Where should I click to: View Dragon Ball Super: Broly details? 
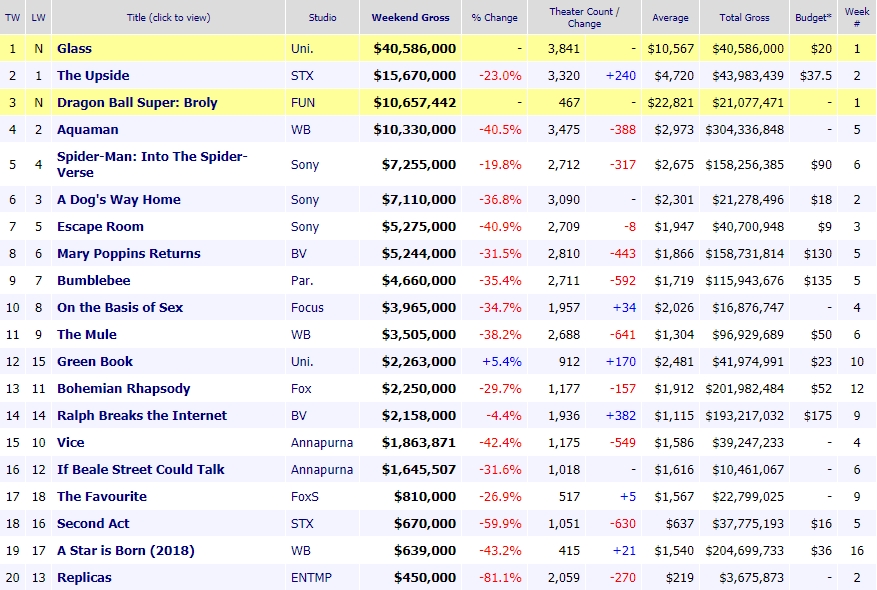click(137, 102)
